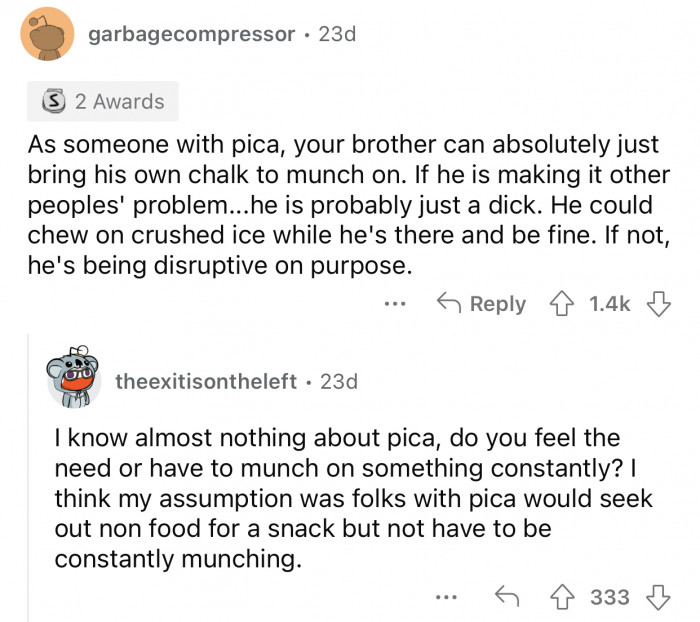Click the 333 vote count
This screenshot has height=622, width=700.
610,597
